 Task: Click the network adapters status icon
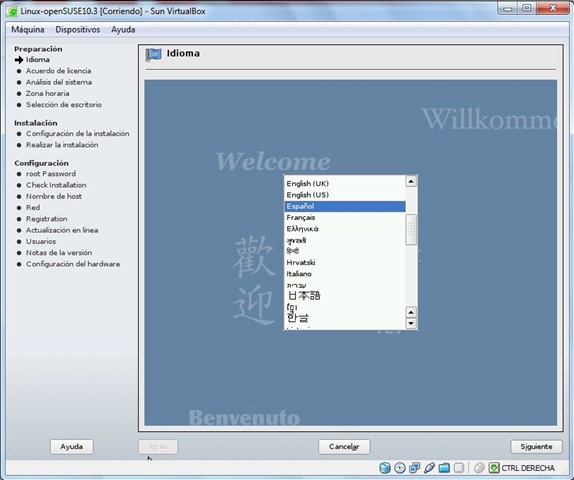coord(414,468)
